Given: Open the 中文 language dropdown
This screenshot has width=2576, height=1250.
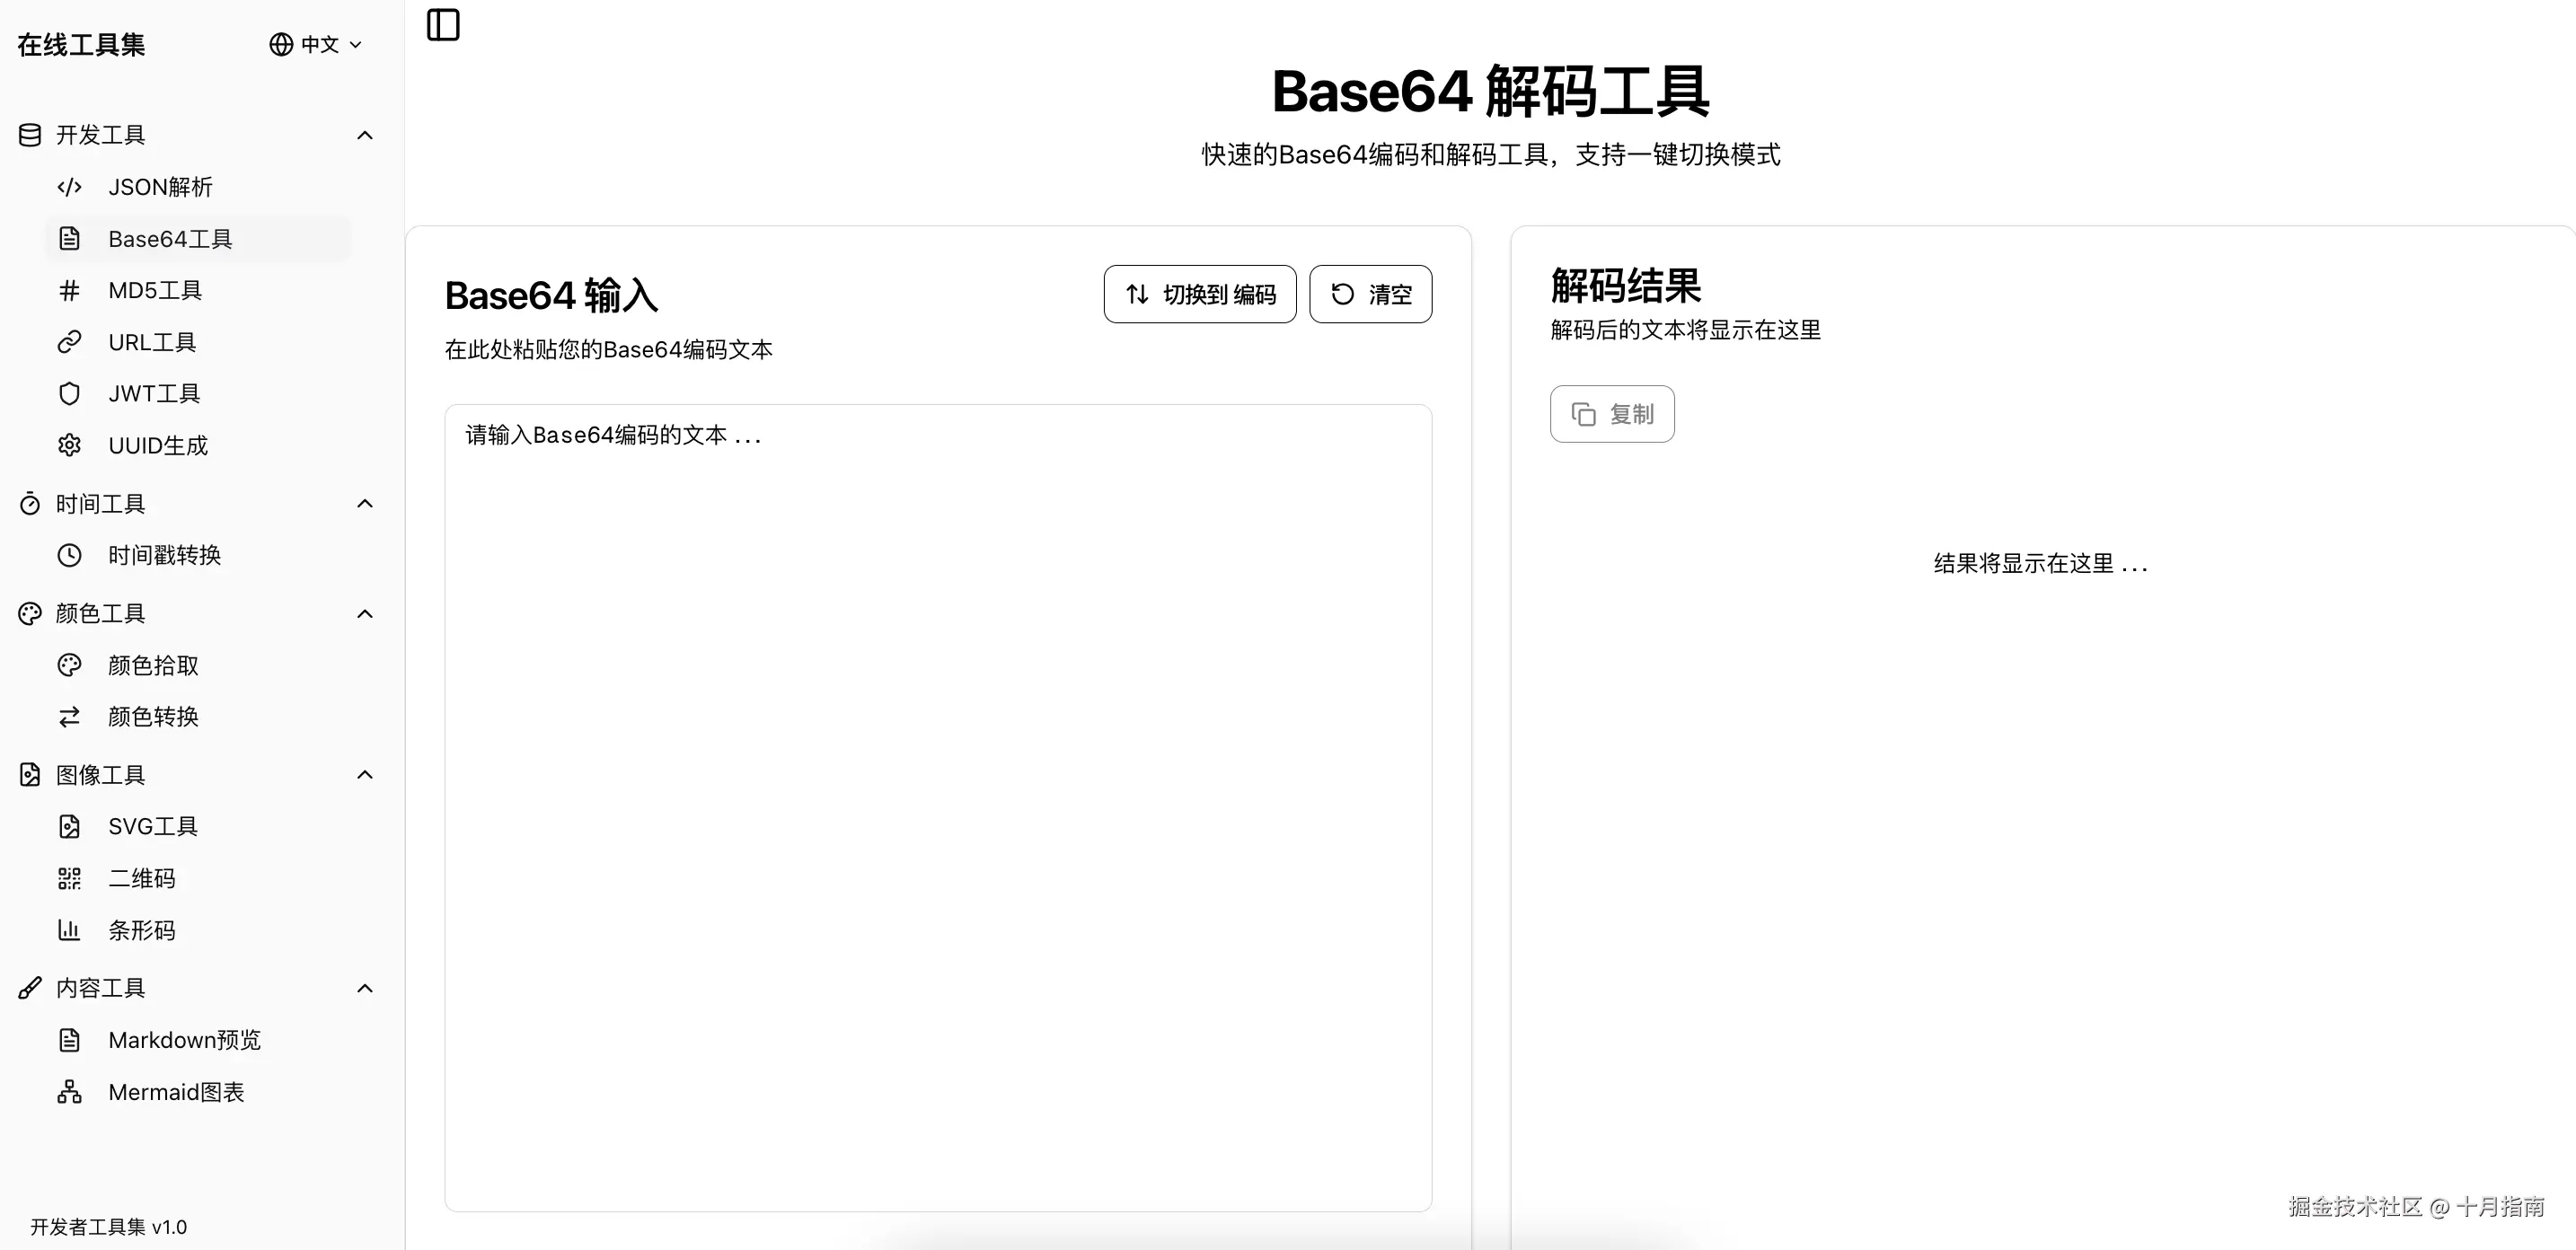Looking at the screenshot, I should pyautogui.click(x=316, y=45).
